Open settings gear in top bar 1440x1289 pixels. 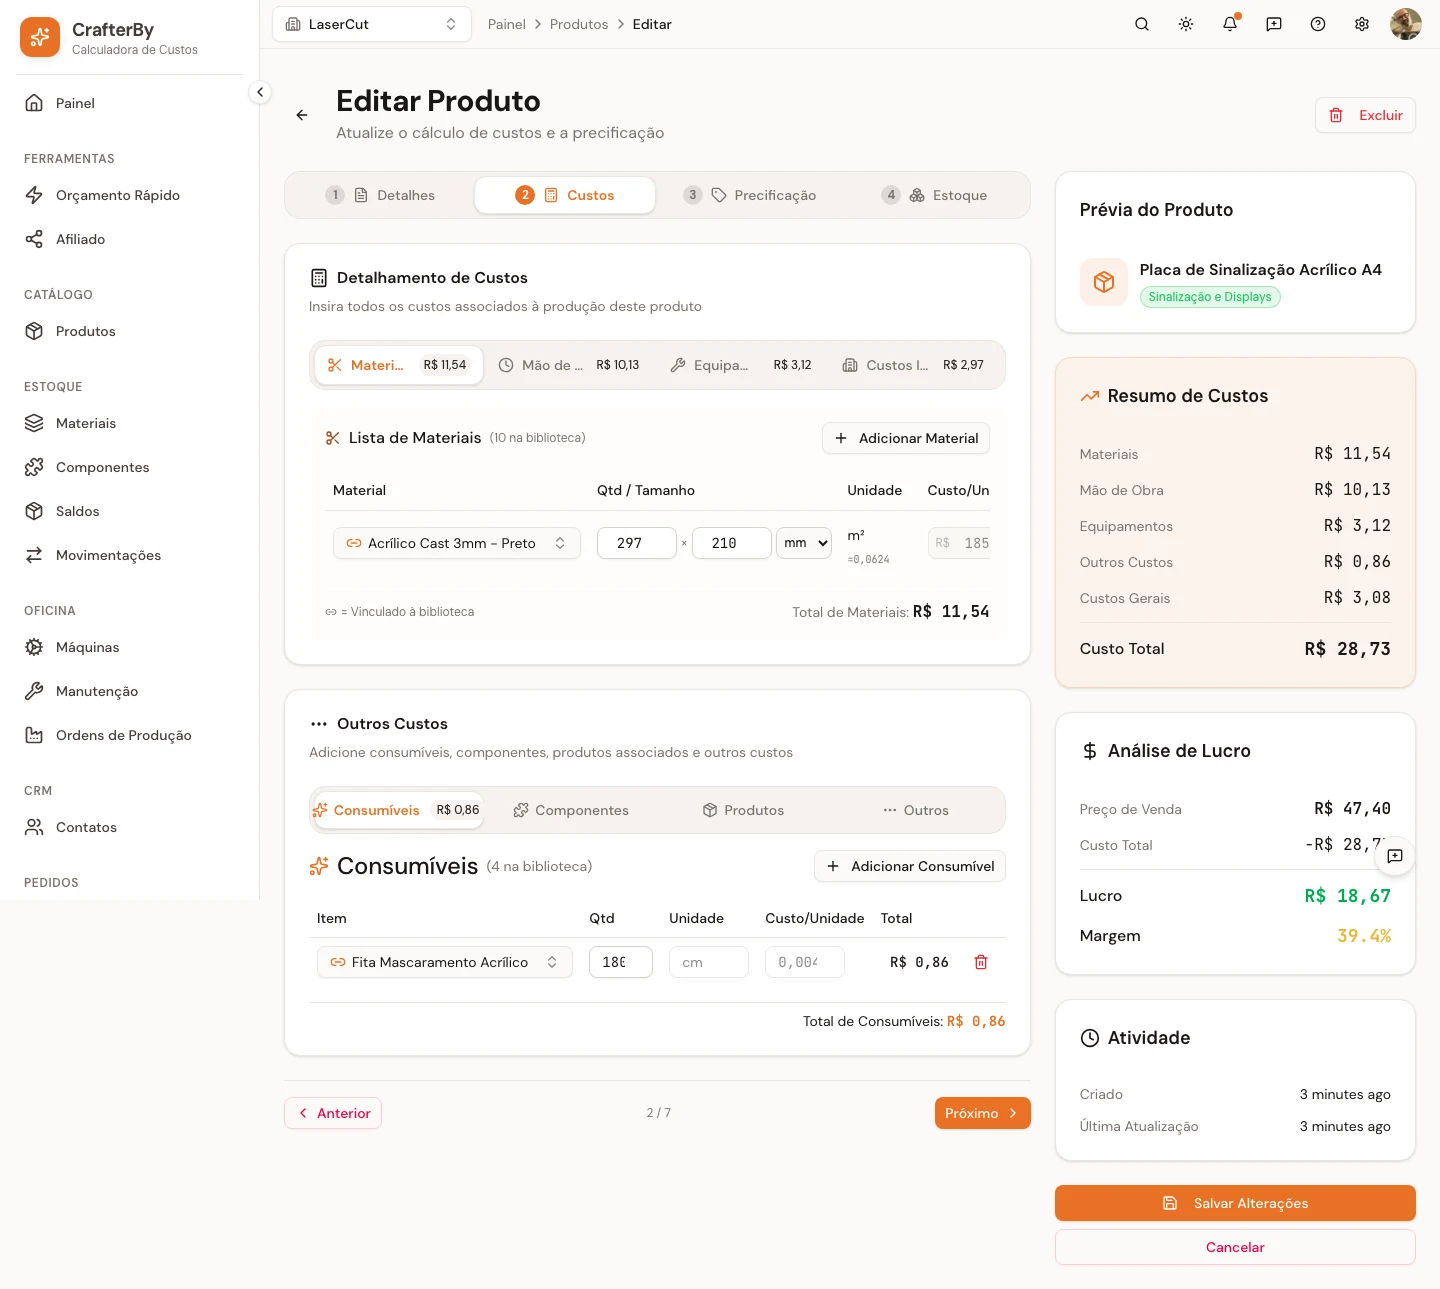click(x=1362, y=24)
